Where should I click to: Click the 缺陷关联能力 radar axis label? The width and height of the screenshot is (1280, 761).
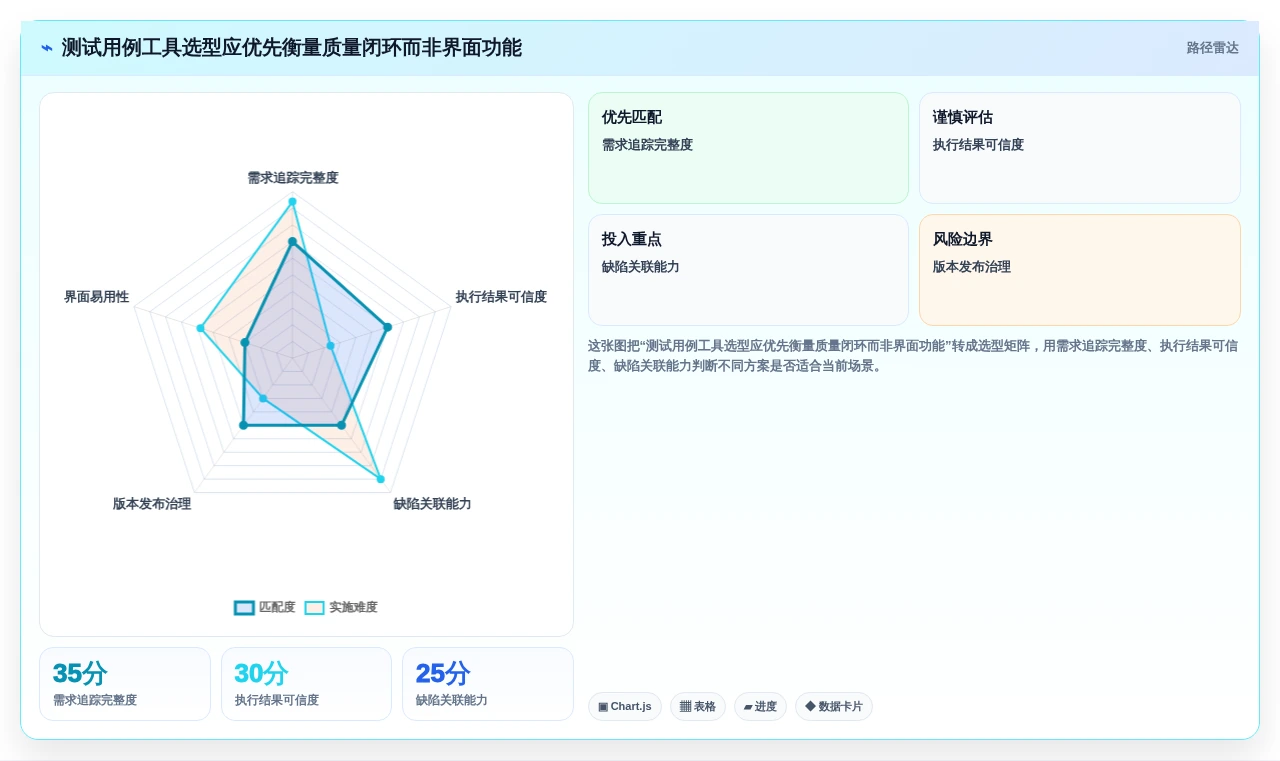pyautogui.click(x=432, y=504)
